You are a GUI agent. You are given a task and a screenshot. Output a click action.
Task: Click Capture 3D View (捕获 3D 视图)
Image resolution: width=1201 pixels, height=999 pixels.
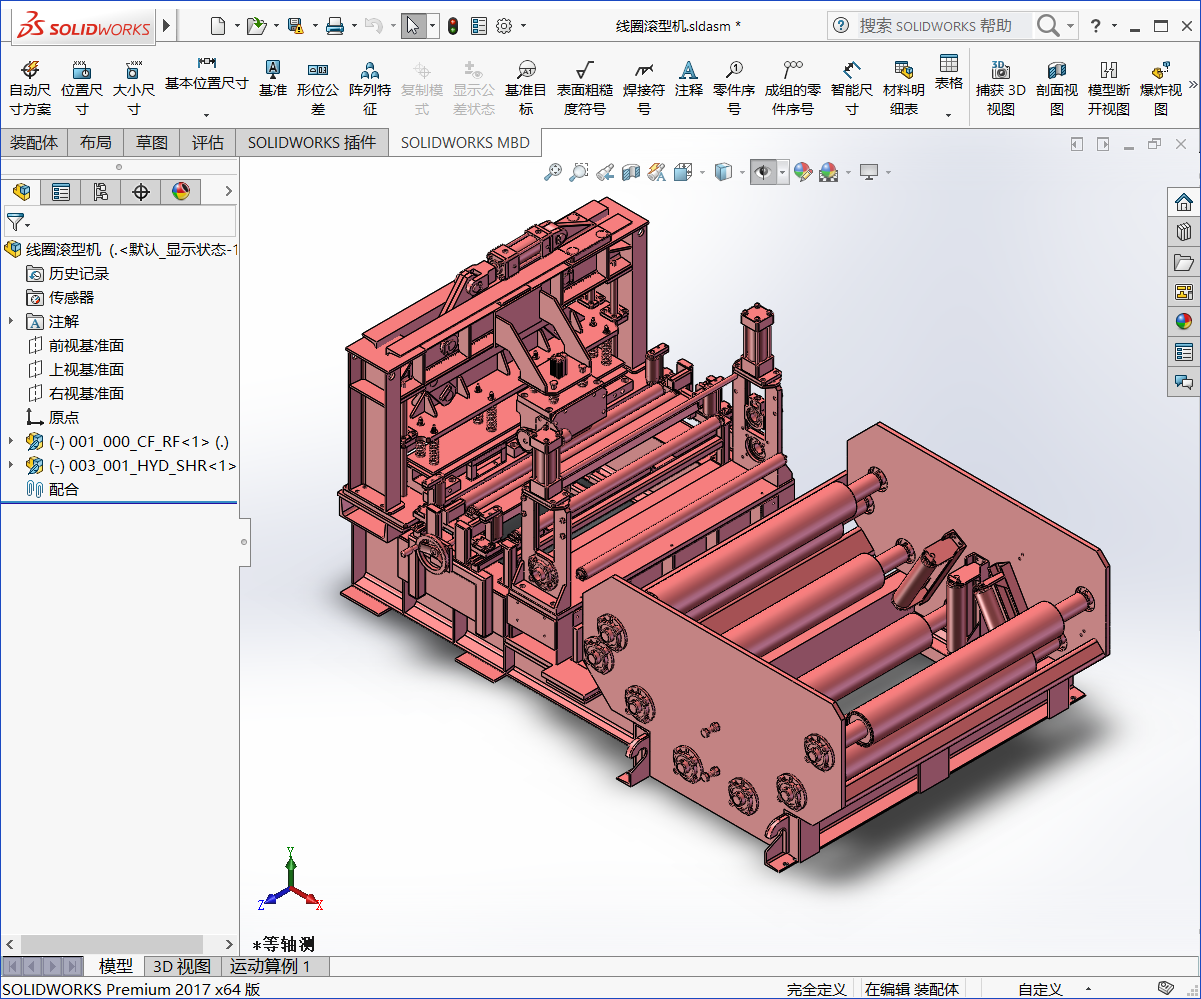[x=1001, y=87]
